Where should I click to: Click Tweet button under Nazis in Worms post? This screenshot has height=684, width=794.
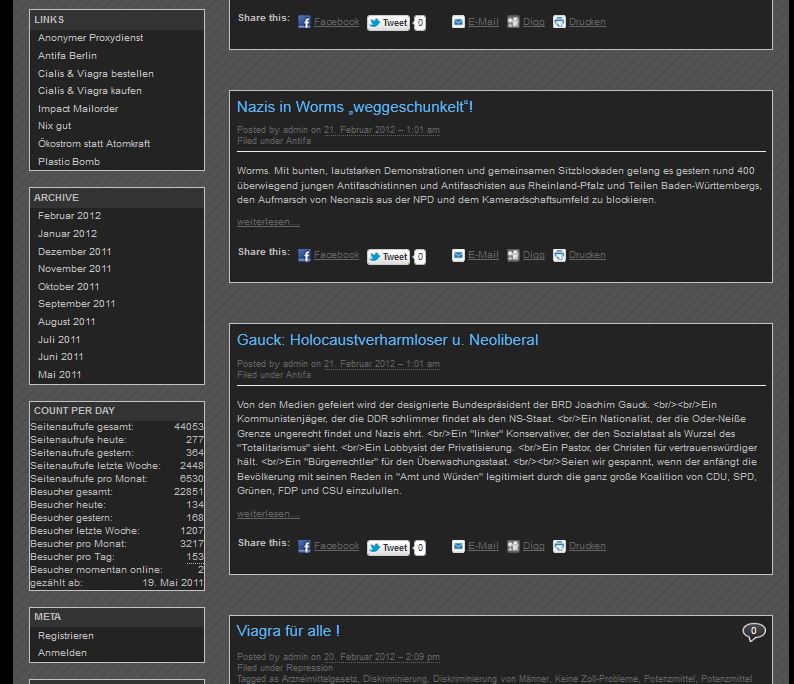coord(388,257)
